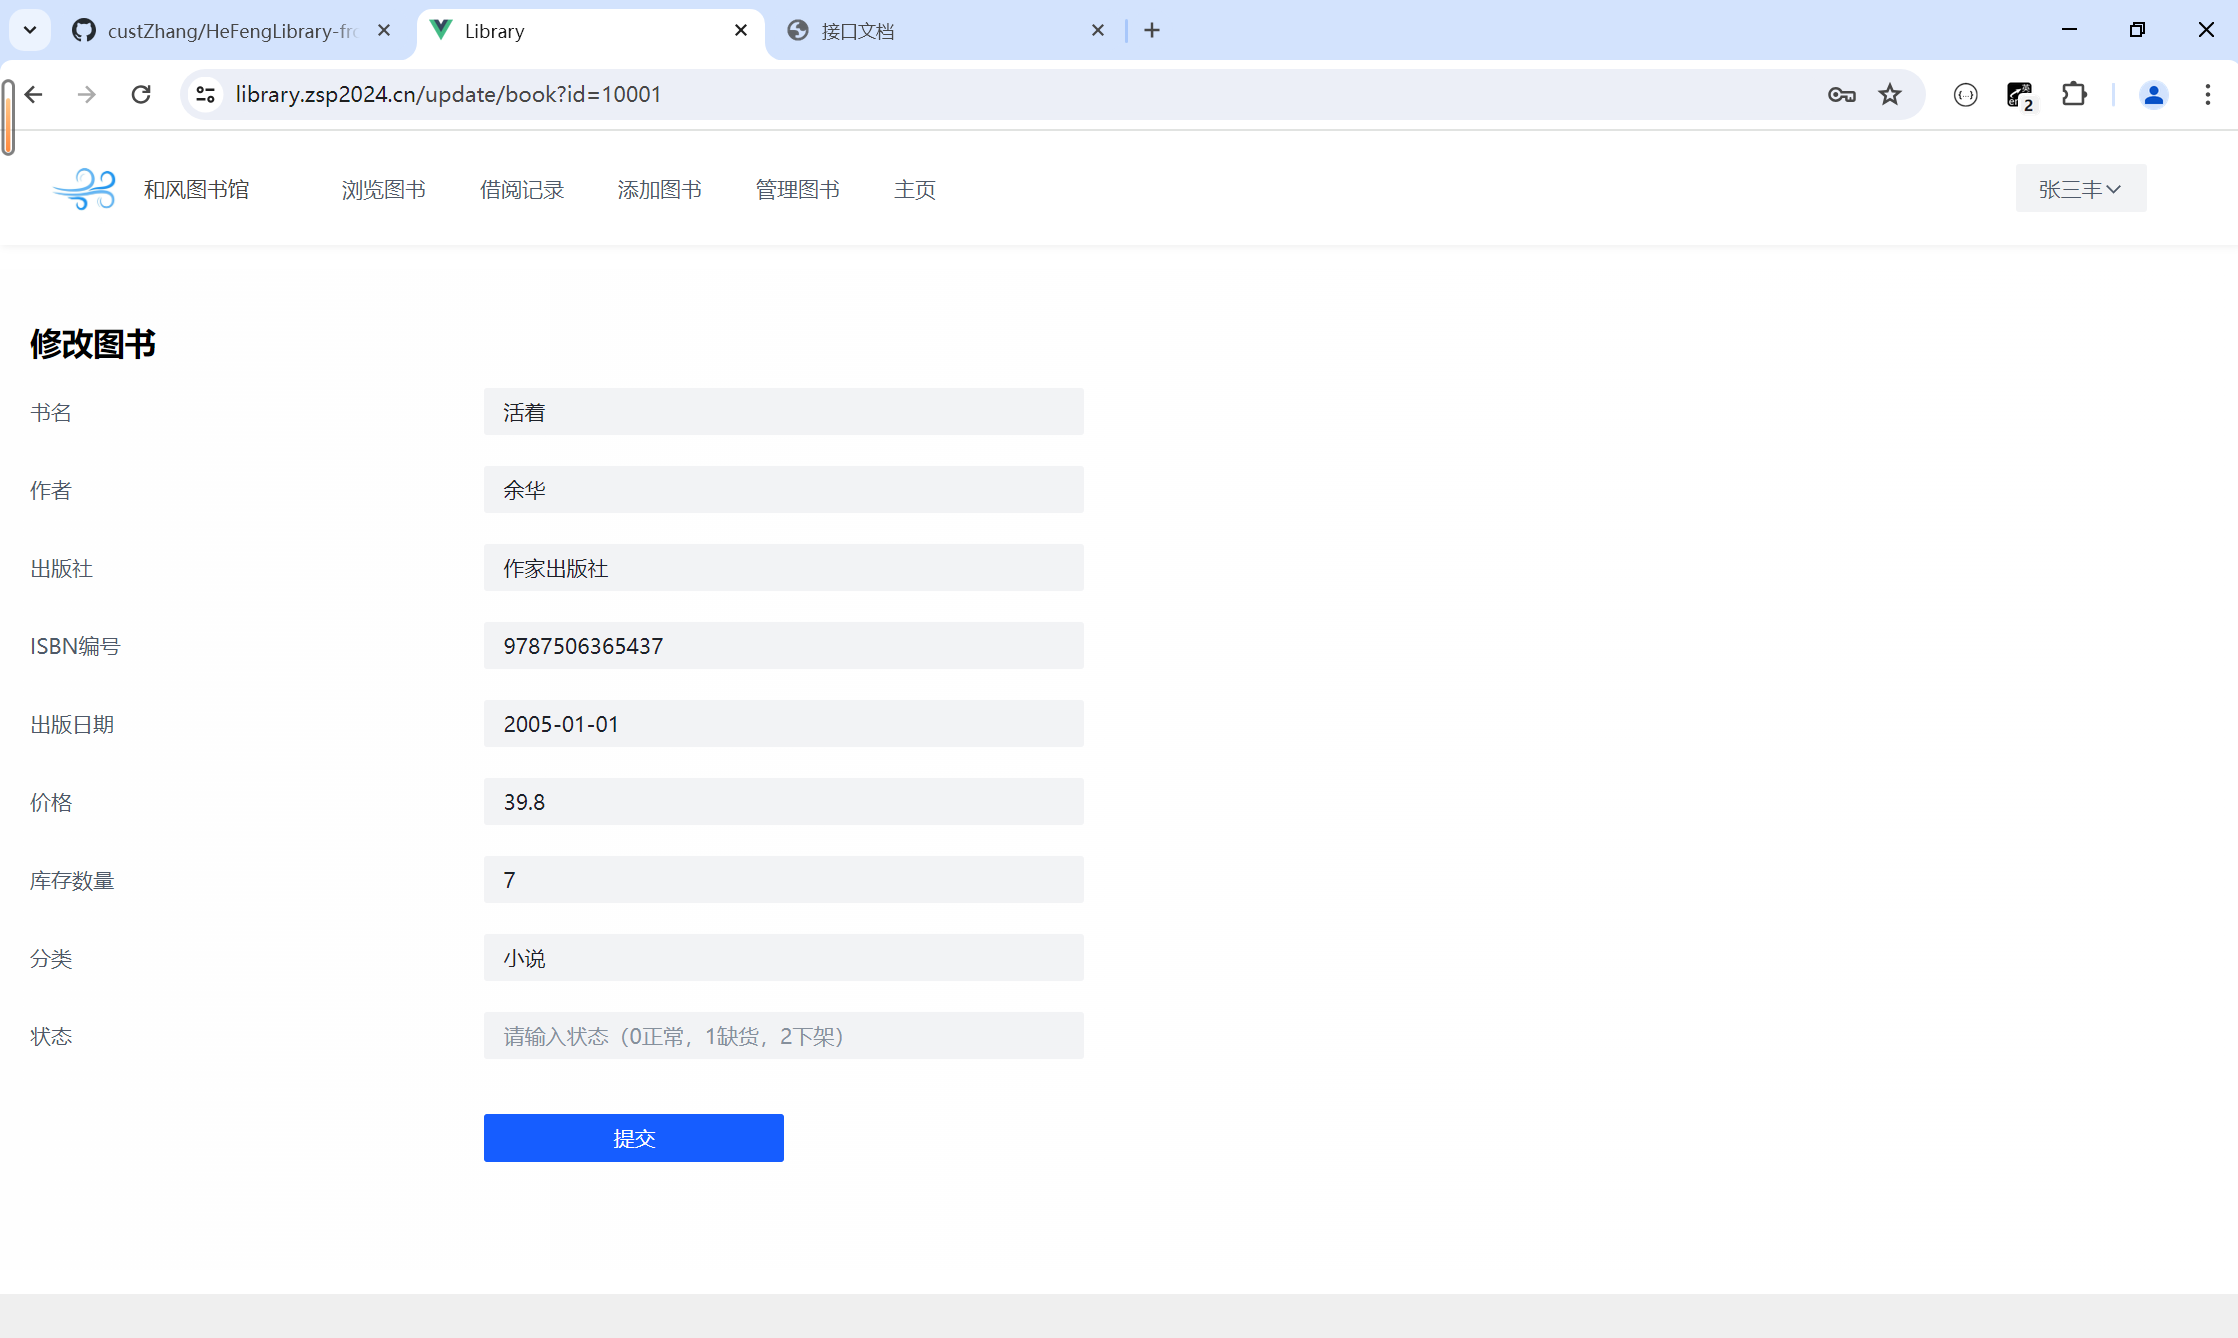The width and height of the screenshot is (2238, 1338).
Task: Click the 修改图书 heading
Action: pos(93,344)
